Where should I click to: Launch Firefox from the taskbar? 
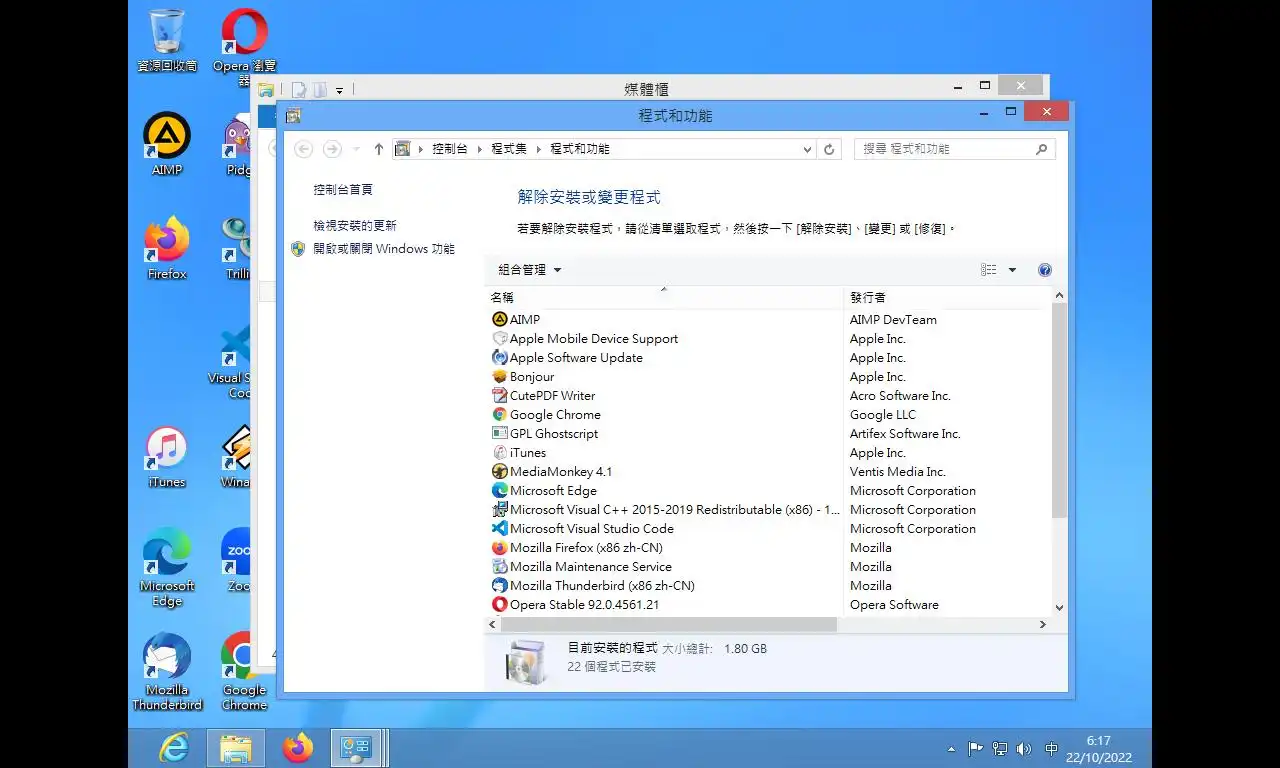pyautogui.click(x=298, y=748)
